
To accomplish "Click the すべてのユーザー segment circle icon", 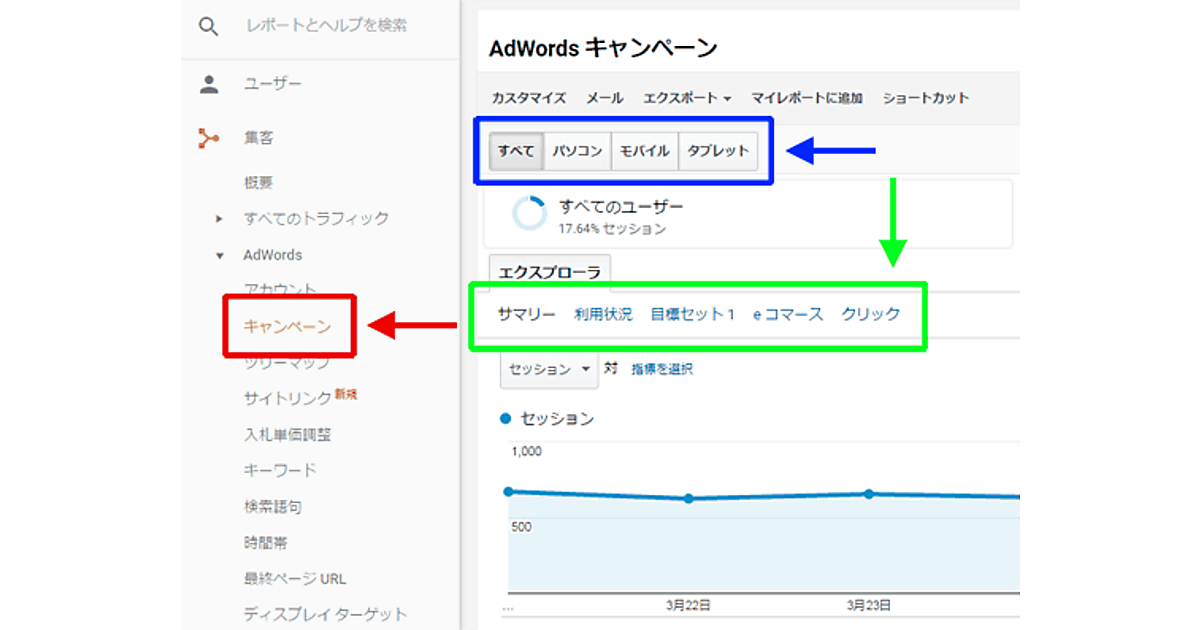I will point(529,214).
